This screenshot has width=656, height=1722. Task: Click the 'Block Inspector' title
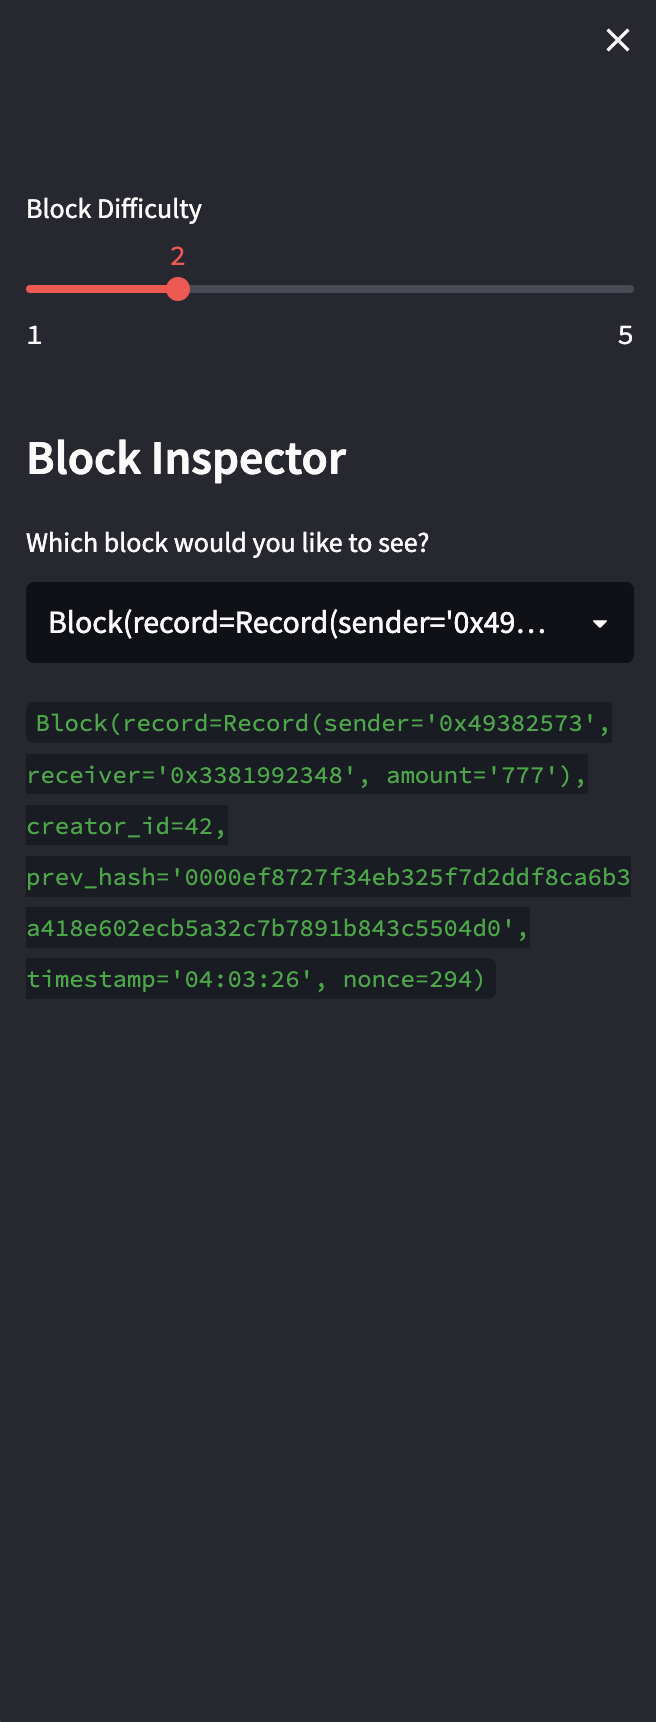[185, 457]
